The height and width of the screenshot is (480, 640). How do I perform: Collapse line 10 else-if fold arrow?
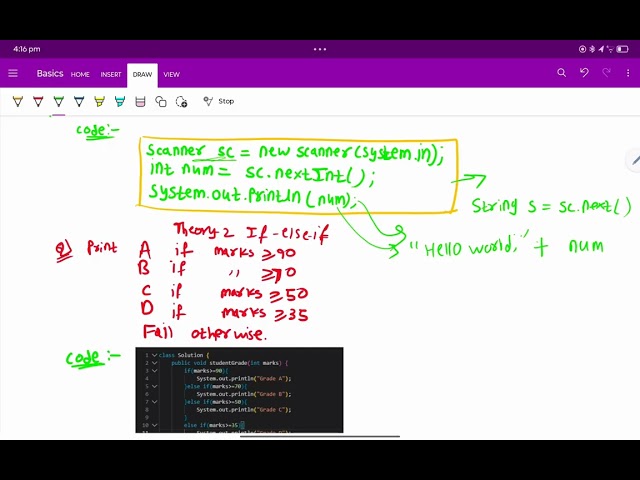click(154, 425)
